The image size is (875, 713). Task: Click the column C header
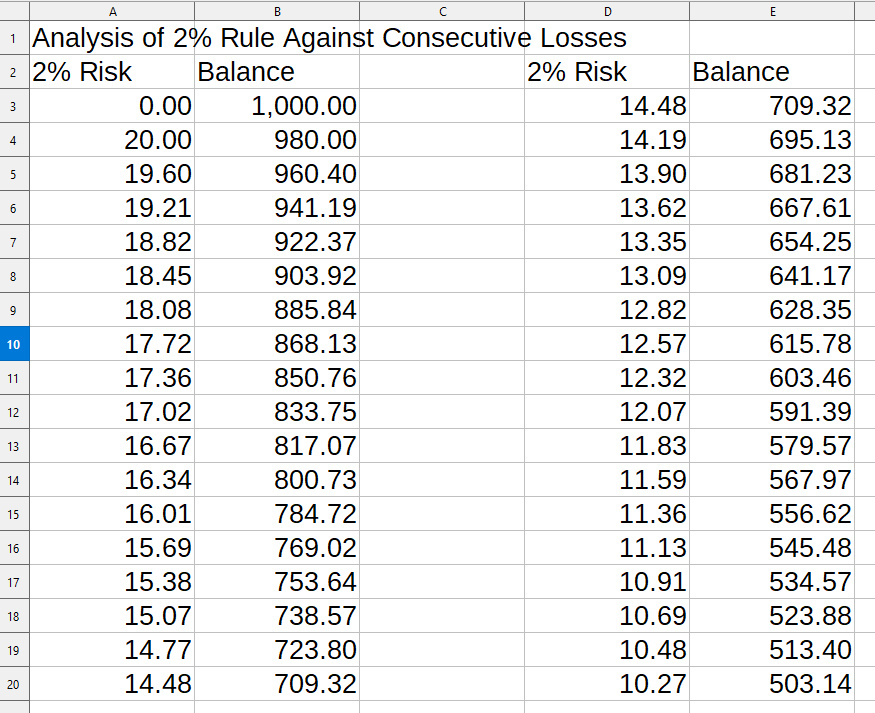[441, 11]
